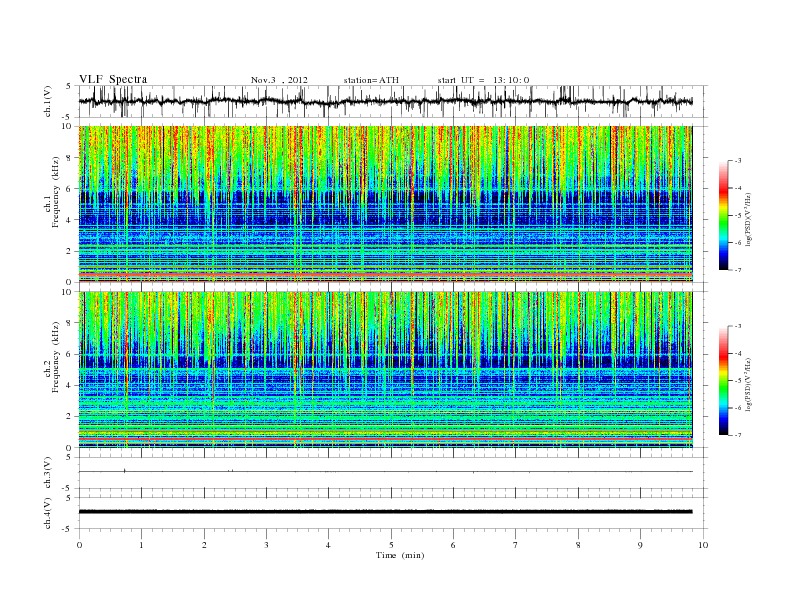Viewport: 792px width, 612px height.
Task: Click the "-3" label on ch.1 colorbar
Action: tap(737, 161)
